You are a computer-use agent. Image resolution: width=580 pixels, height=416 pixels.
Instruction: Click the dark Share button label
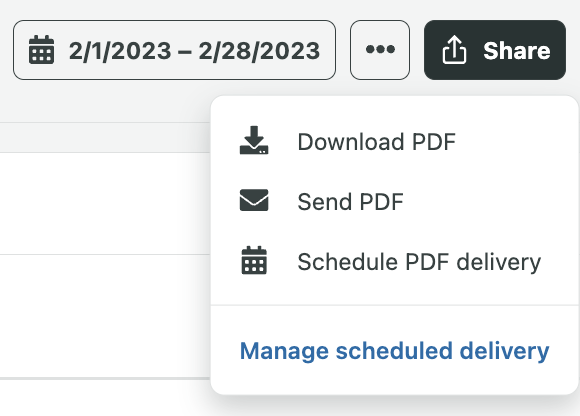pyautogui.click(x=517, y=50)
